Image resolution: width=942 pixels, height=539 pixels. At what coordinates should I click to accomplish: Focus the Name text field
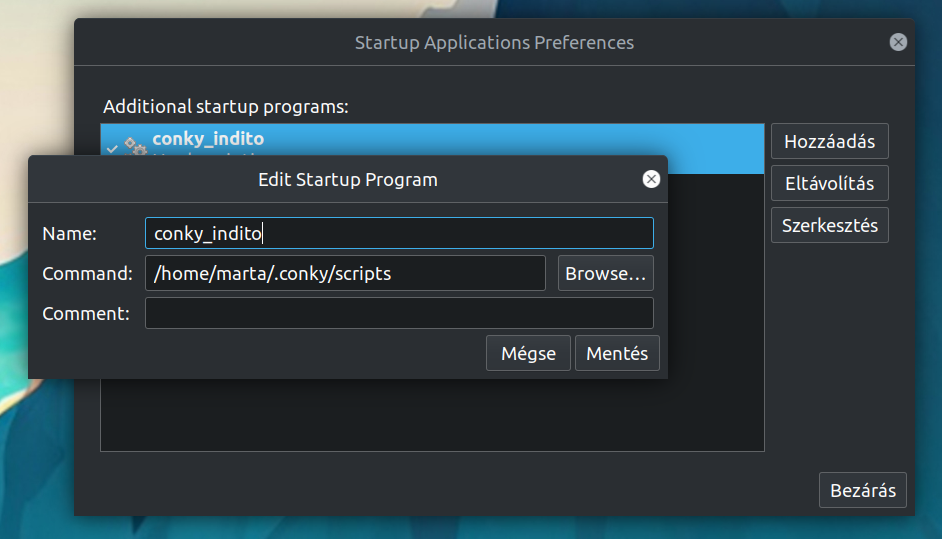click(x=399, y=233)
